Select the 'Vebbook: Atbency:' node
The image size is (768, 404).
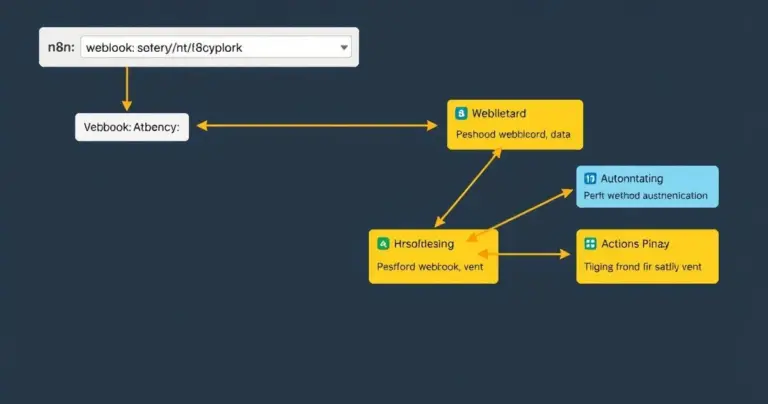tap(132, 127)
